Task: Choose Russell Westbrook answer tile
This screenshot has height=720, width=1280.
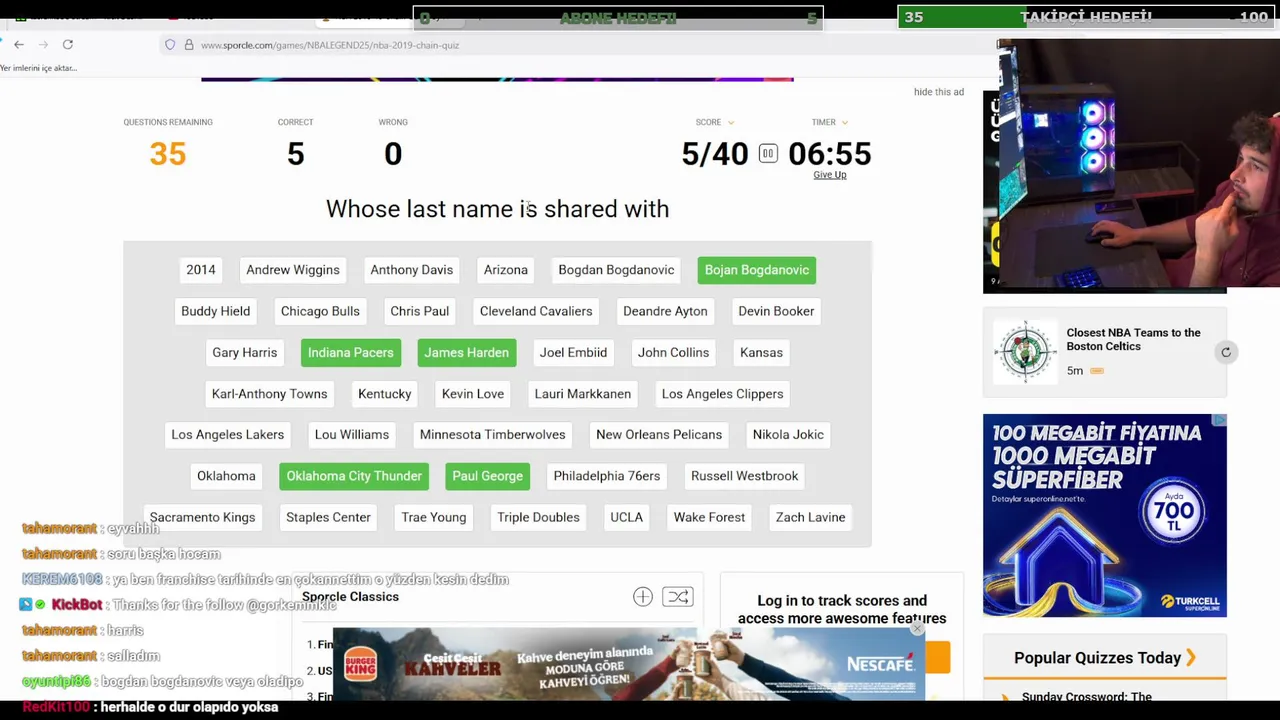Action: pos(745,476)
